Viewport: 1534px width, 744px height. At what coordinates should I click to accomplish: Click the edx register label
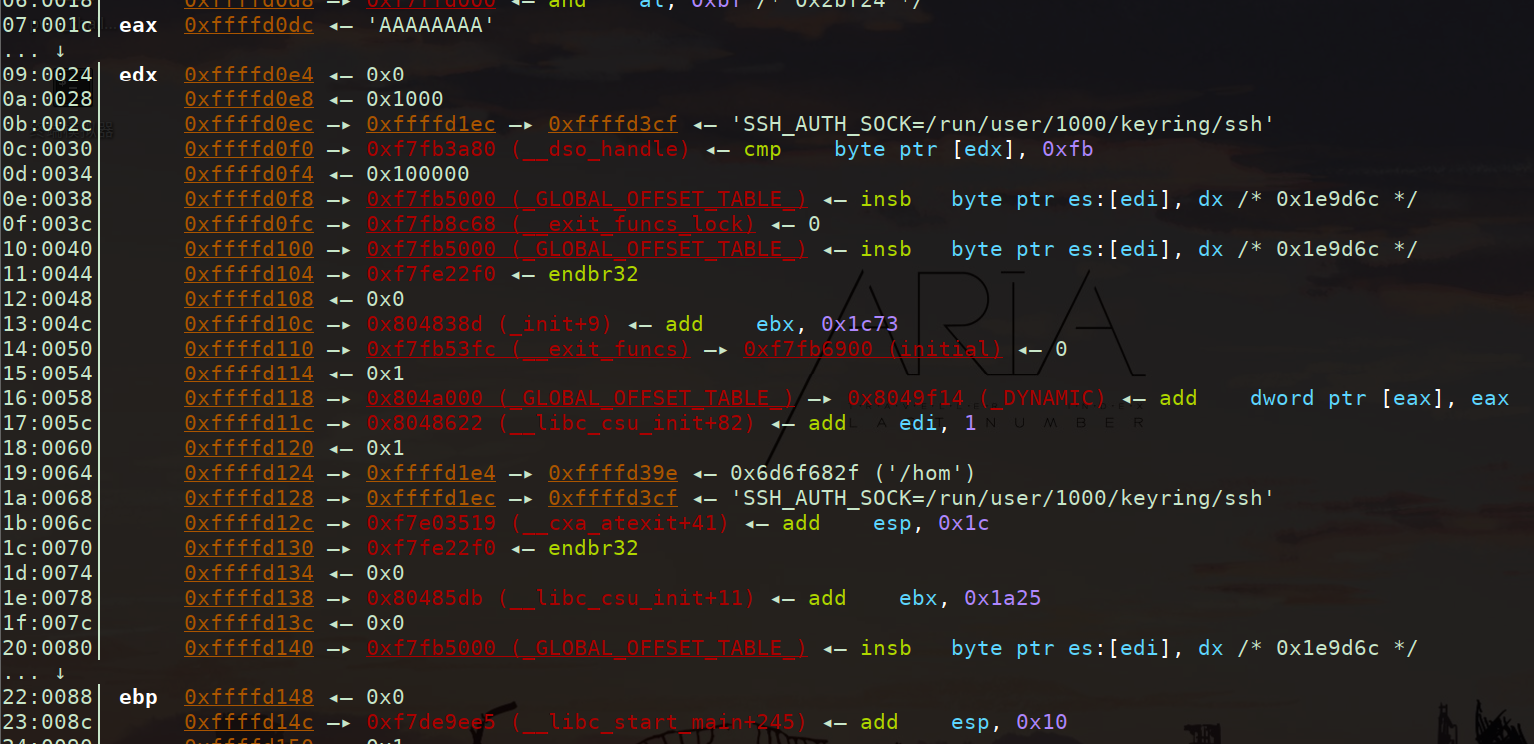point(138,75)
